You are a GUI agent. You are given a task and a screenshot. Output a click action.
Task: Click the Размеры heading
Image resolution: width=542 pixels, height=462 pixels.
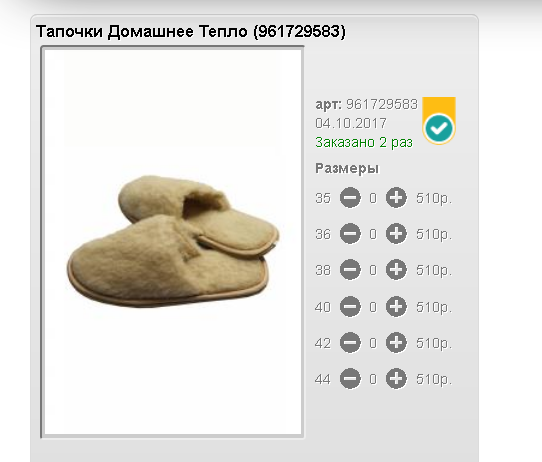coord(347,169)
